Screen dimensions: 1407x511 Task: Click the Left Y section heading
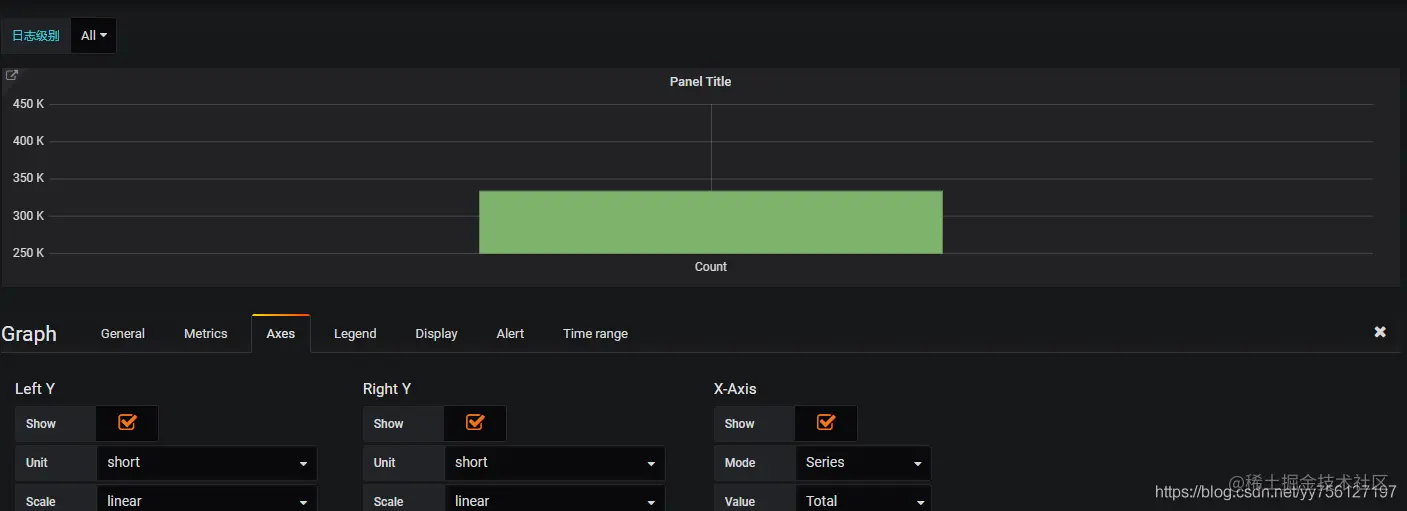(35, 388)
